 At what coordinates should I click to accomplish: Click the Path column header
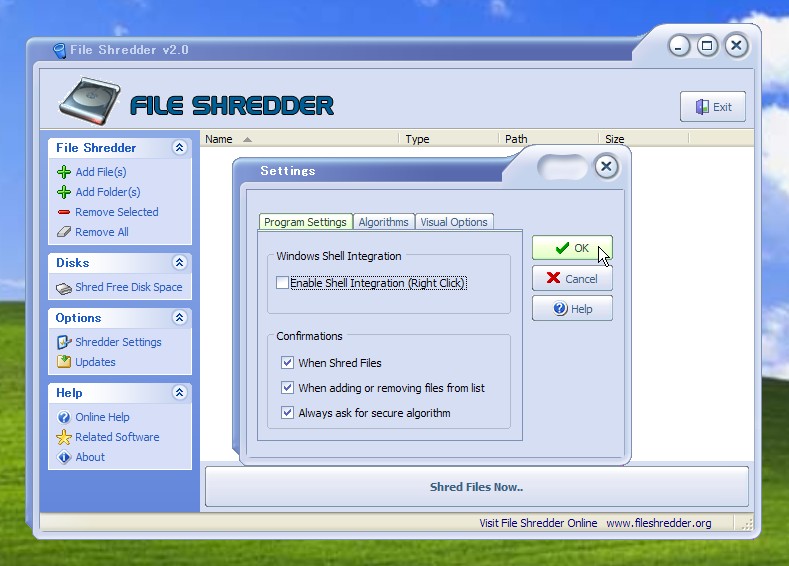coord(548,139)
